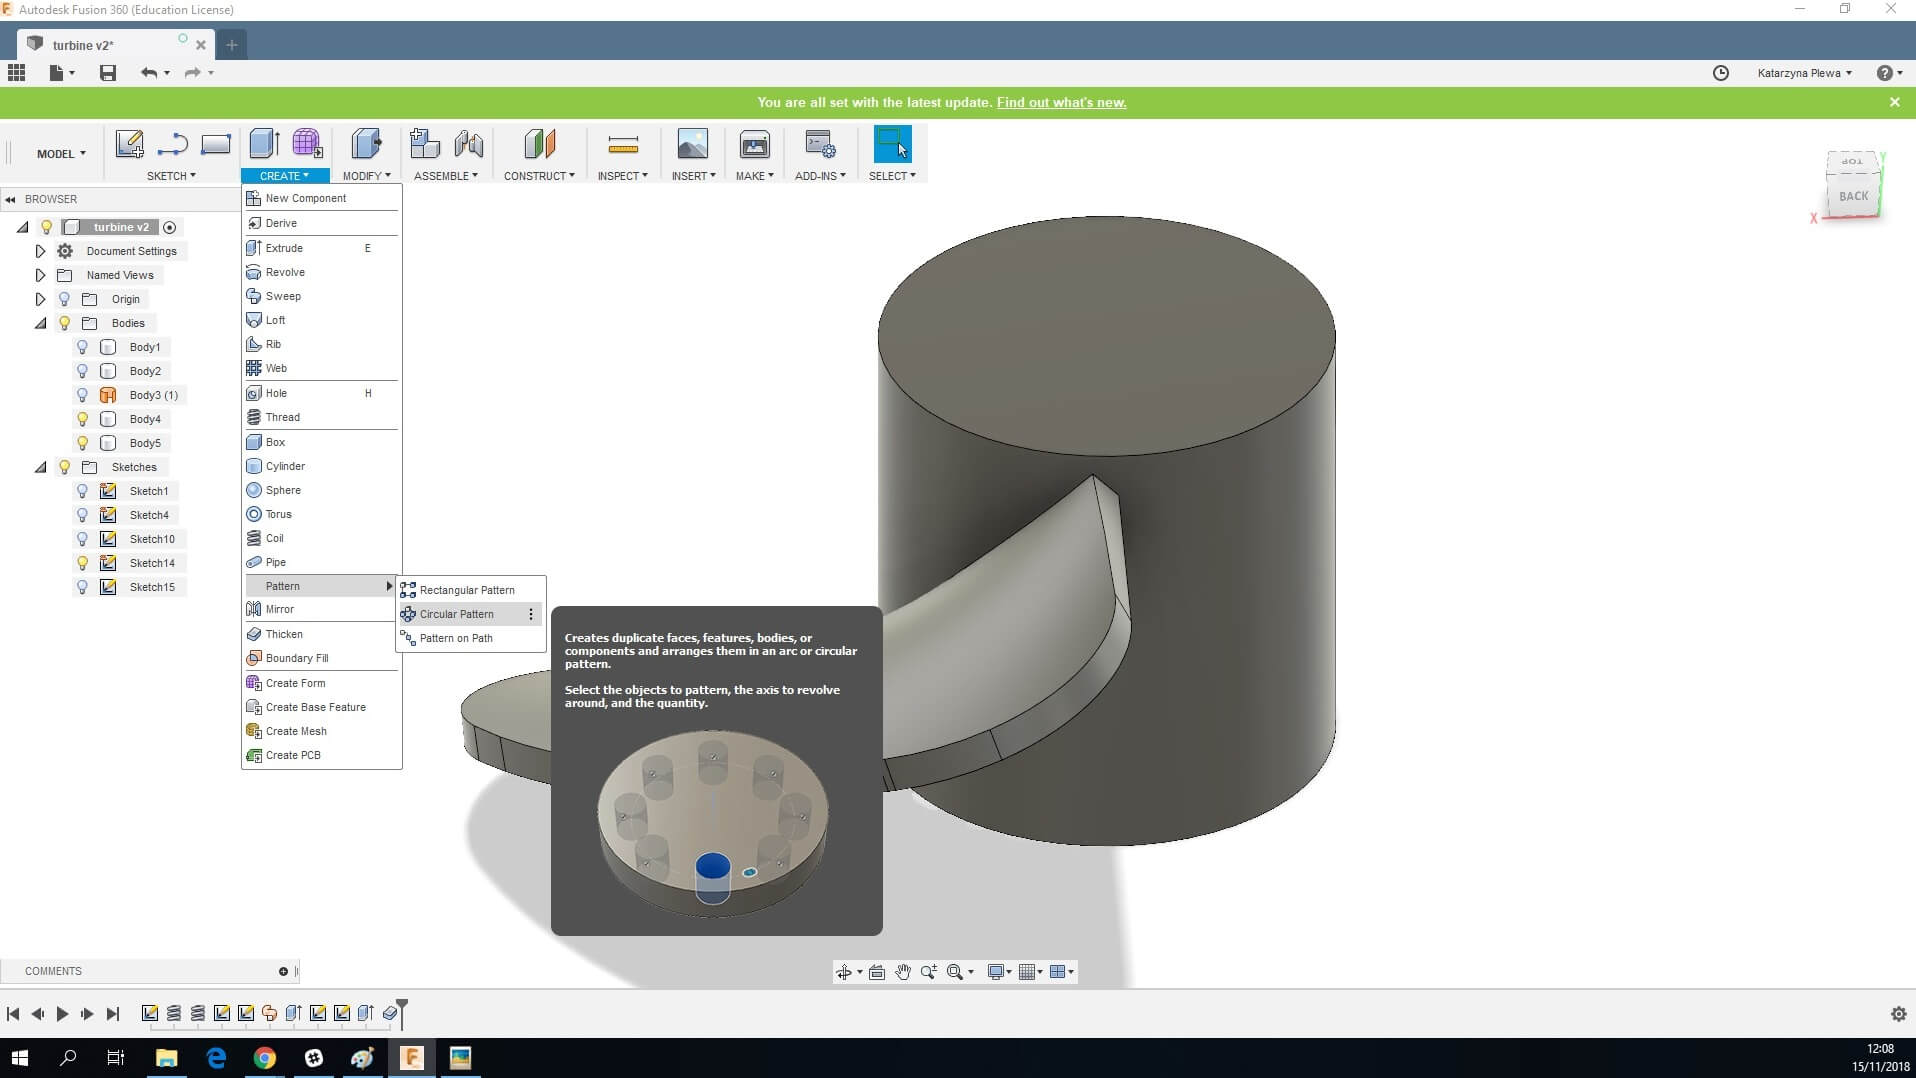Click the Save icon in the top toolbar

pyautogui.click(x=108, y=73)
